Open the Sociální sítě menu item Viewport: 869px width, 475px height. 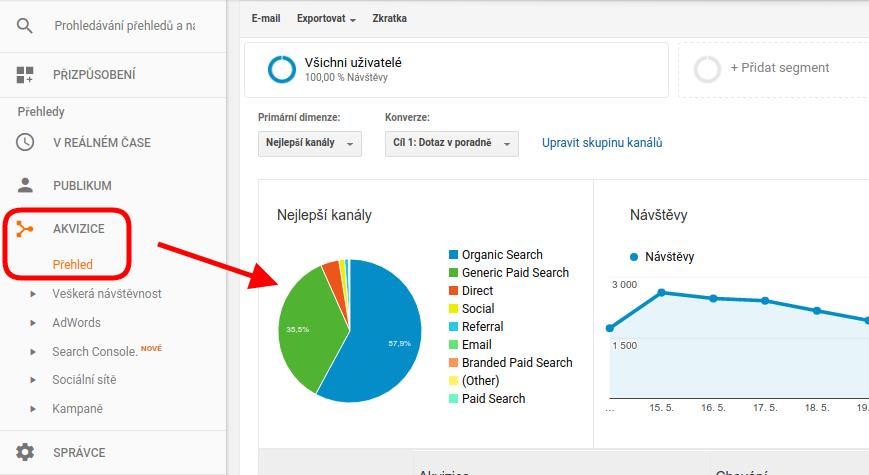pos(84,381)
